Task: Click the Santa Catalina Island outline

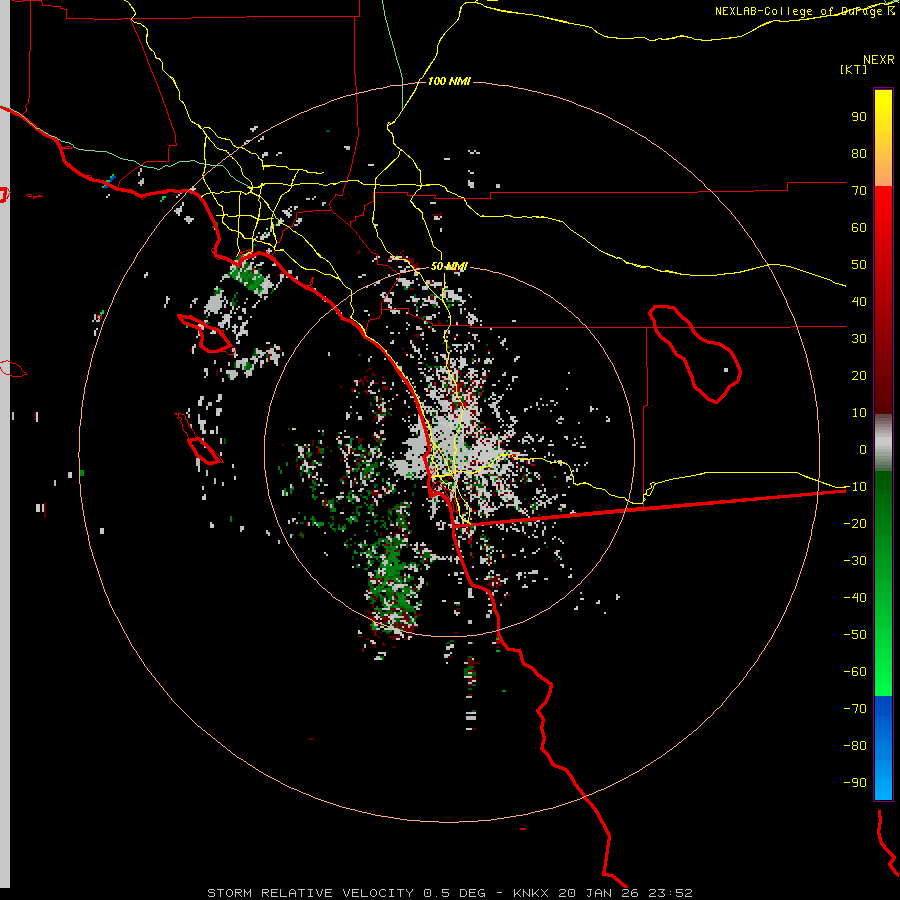Action: 205,333
